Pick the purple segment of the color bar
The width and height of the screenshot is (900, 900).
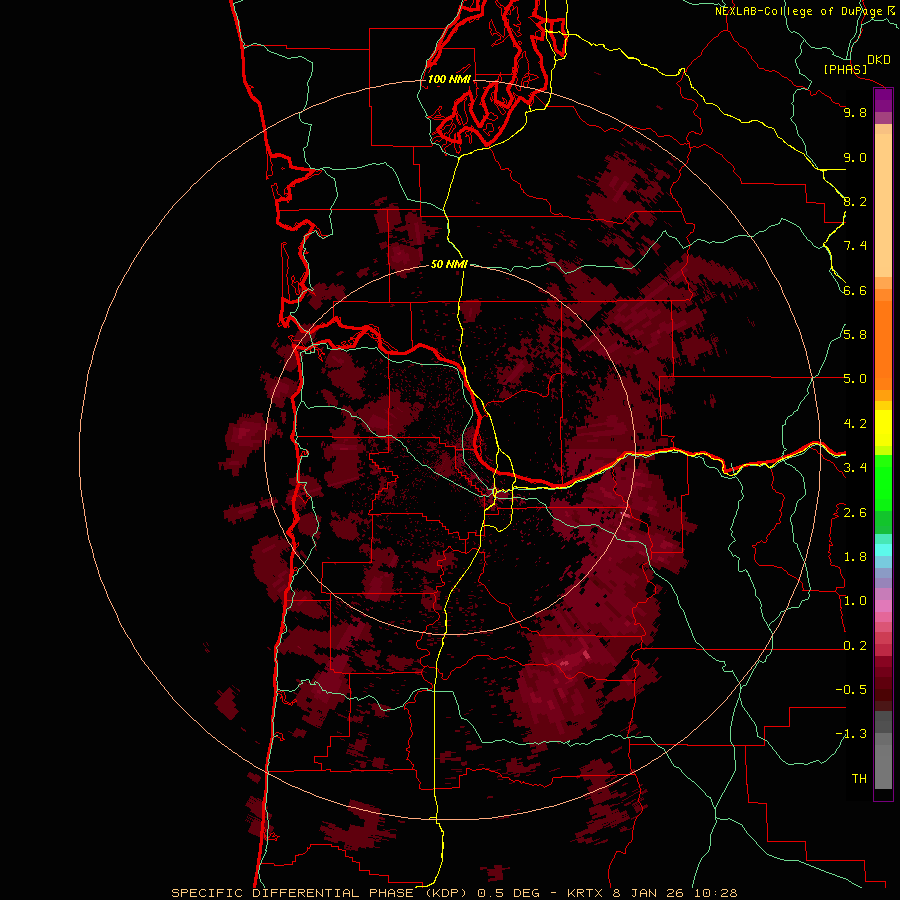coord(883,101)
